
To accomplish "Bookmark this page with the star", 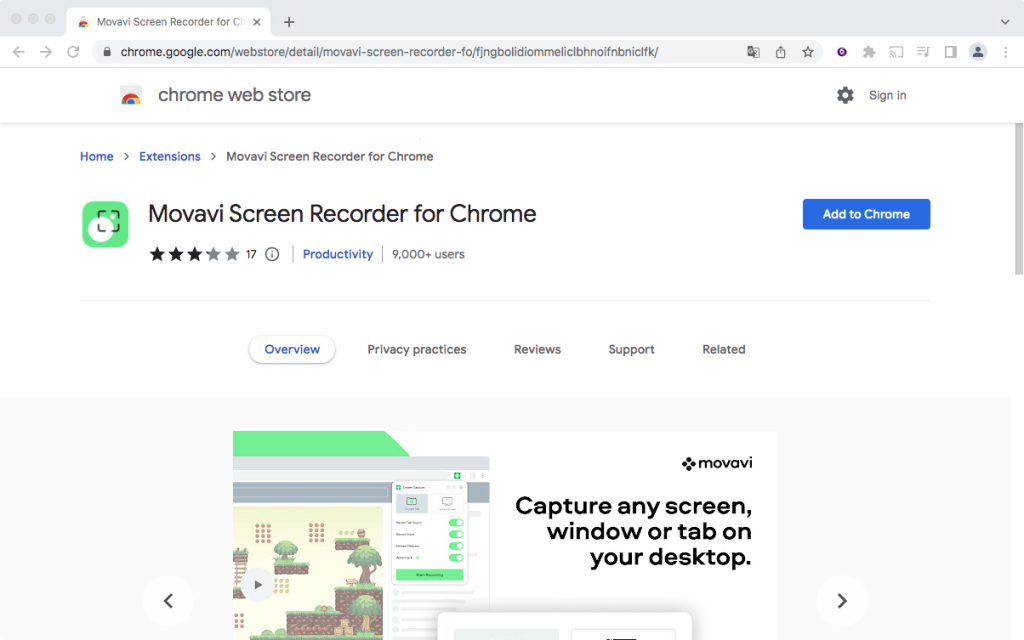I will point(808,52).
